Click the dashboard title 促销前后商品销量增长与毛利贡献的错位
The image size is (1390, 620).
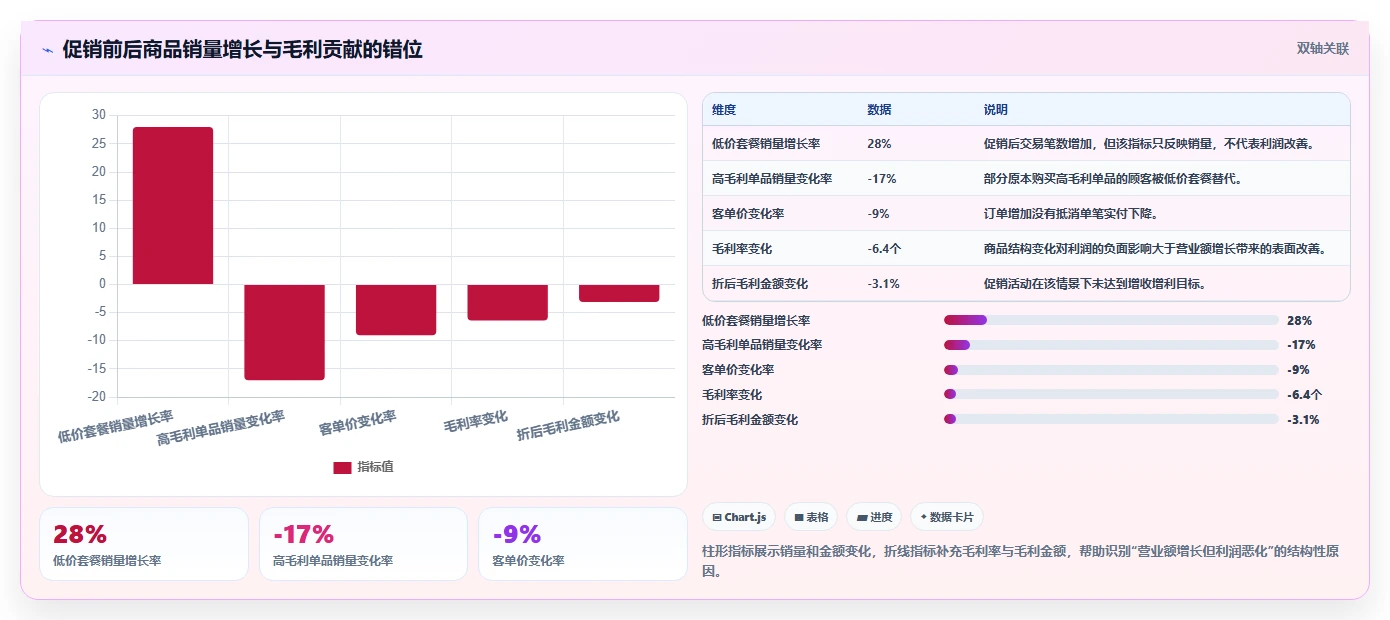(x=242, y=49)
